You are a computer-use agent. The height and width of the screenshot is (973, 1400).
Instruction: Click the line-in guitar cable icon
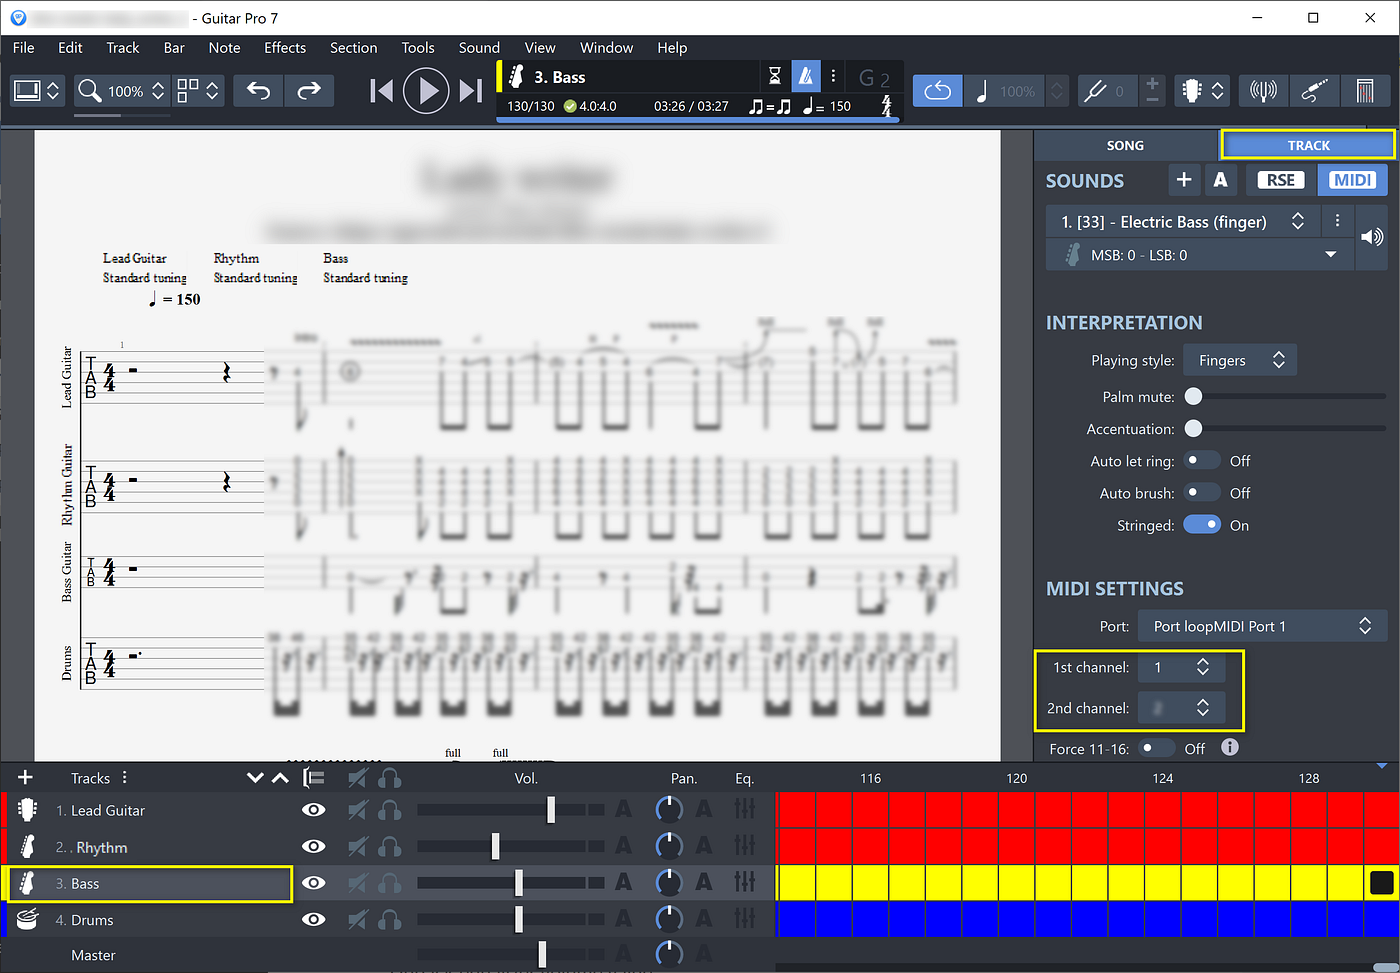1314,91
